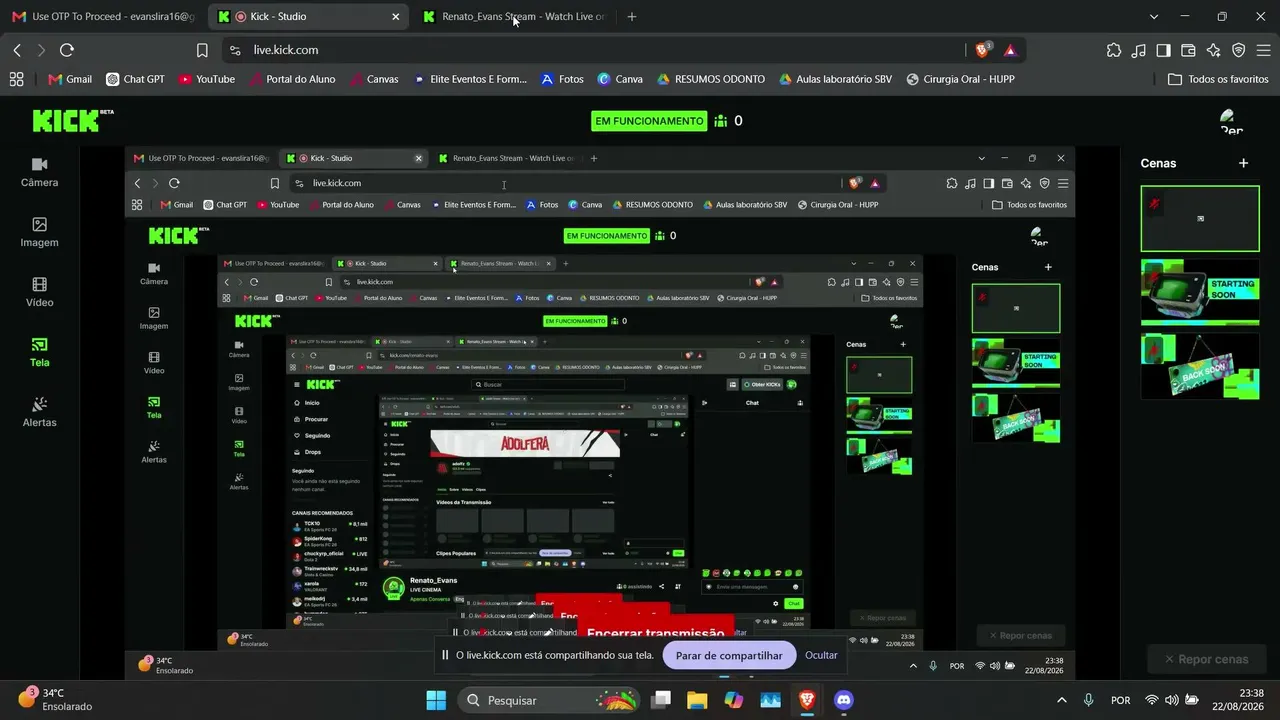The height and width of the screenshot is (720, 1280).
Task: Open the Windows Start menu
Action: pyautogui.click(x=436, y=700)
